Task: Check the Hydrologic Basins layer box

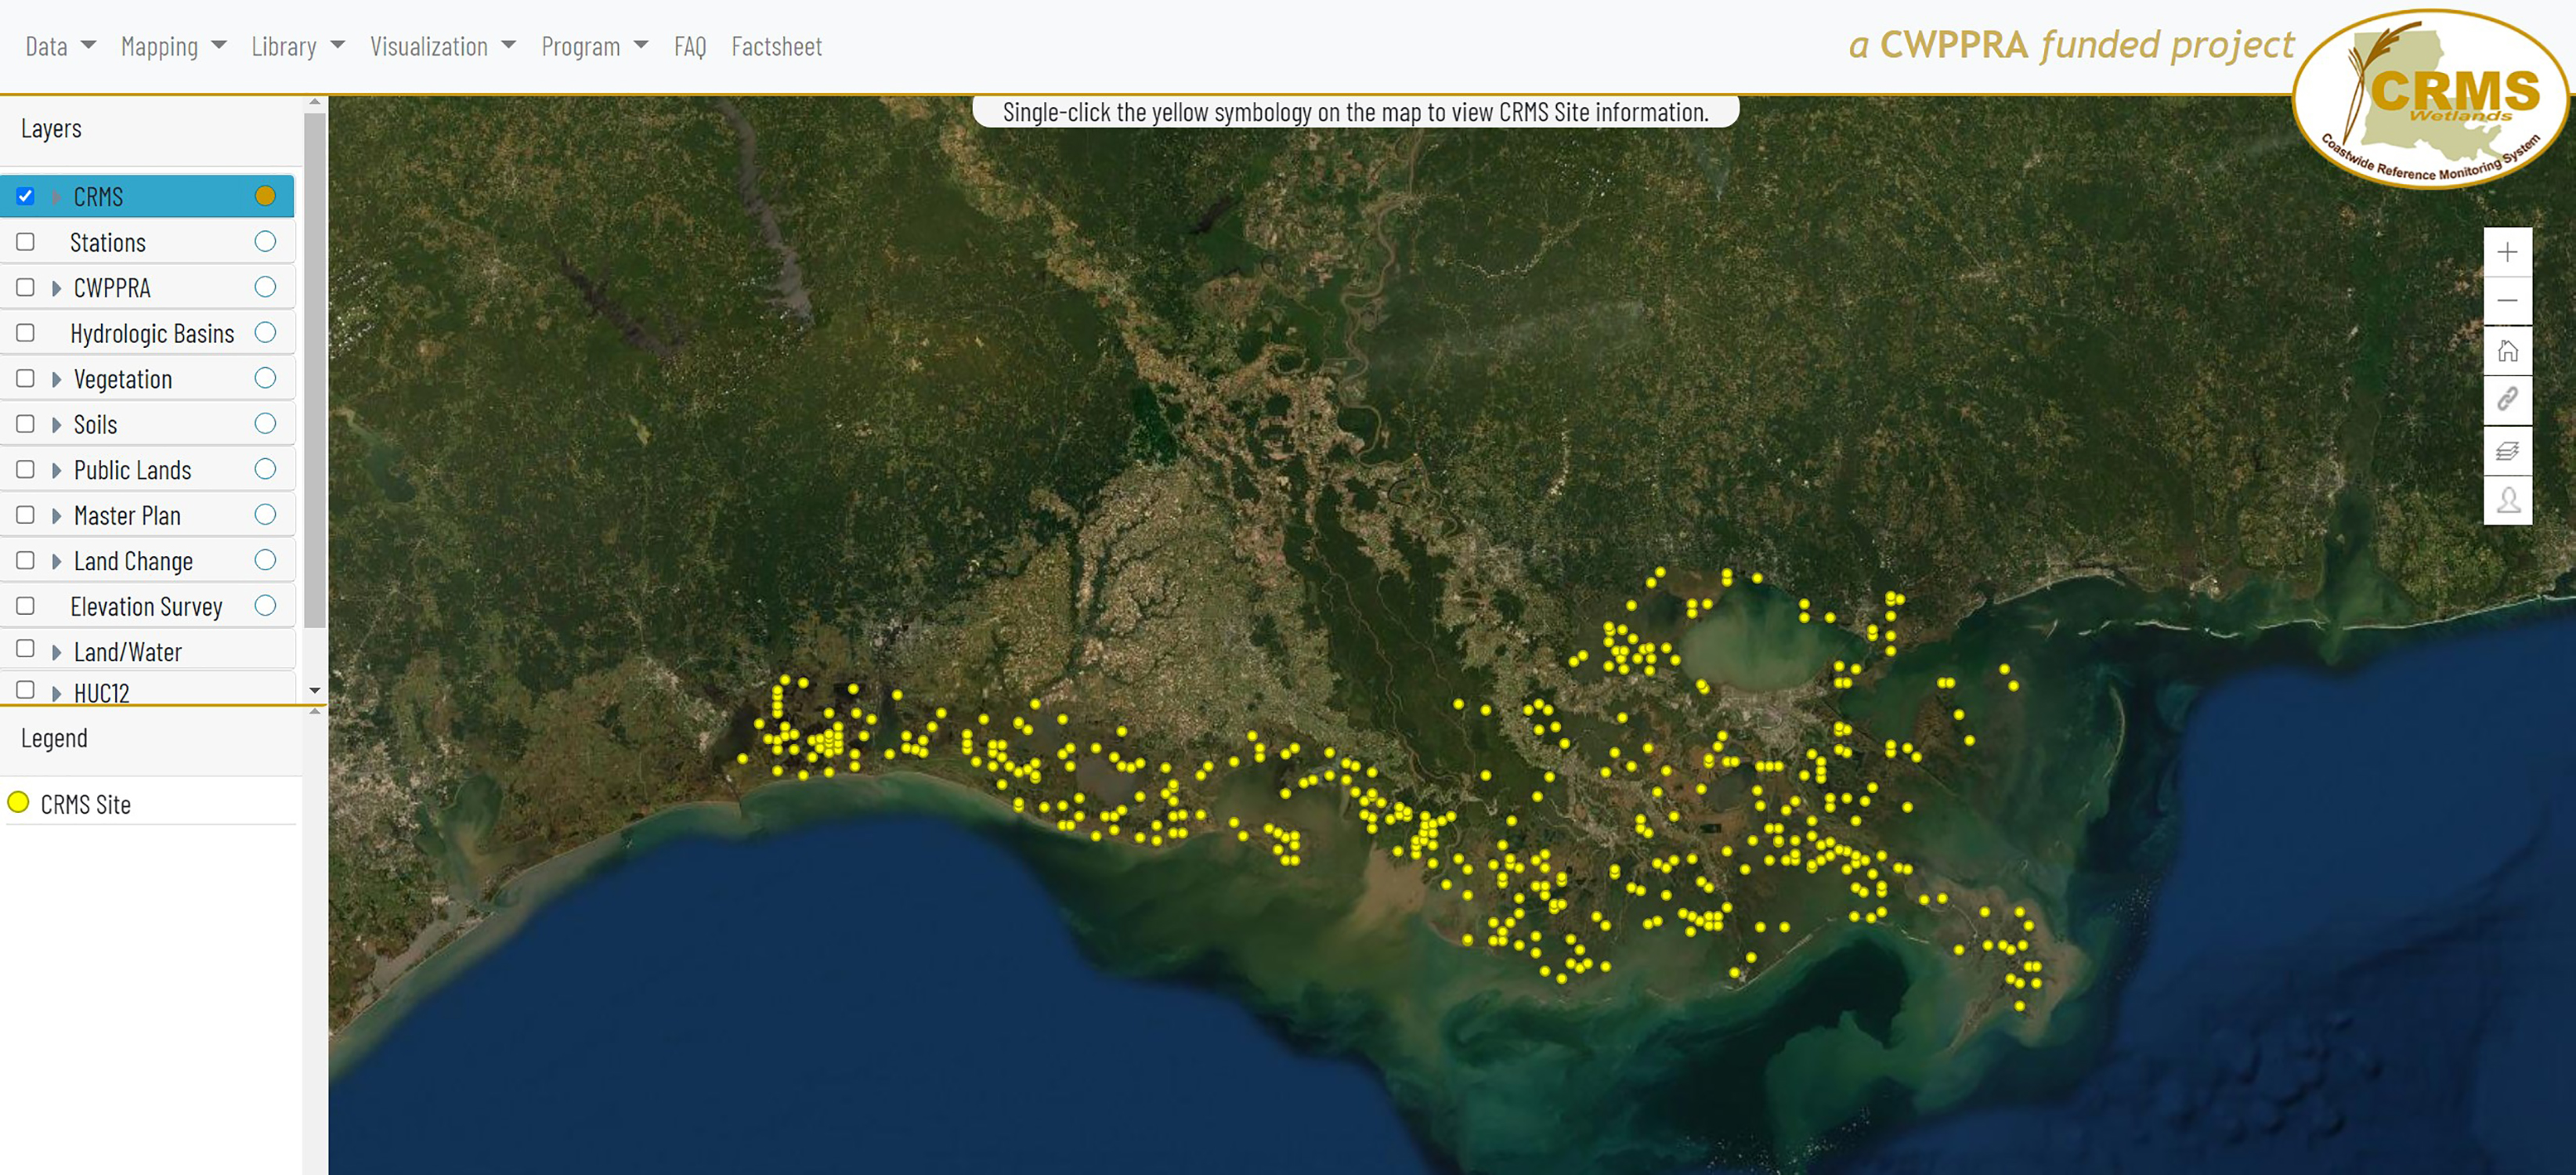Action: 26,333
